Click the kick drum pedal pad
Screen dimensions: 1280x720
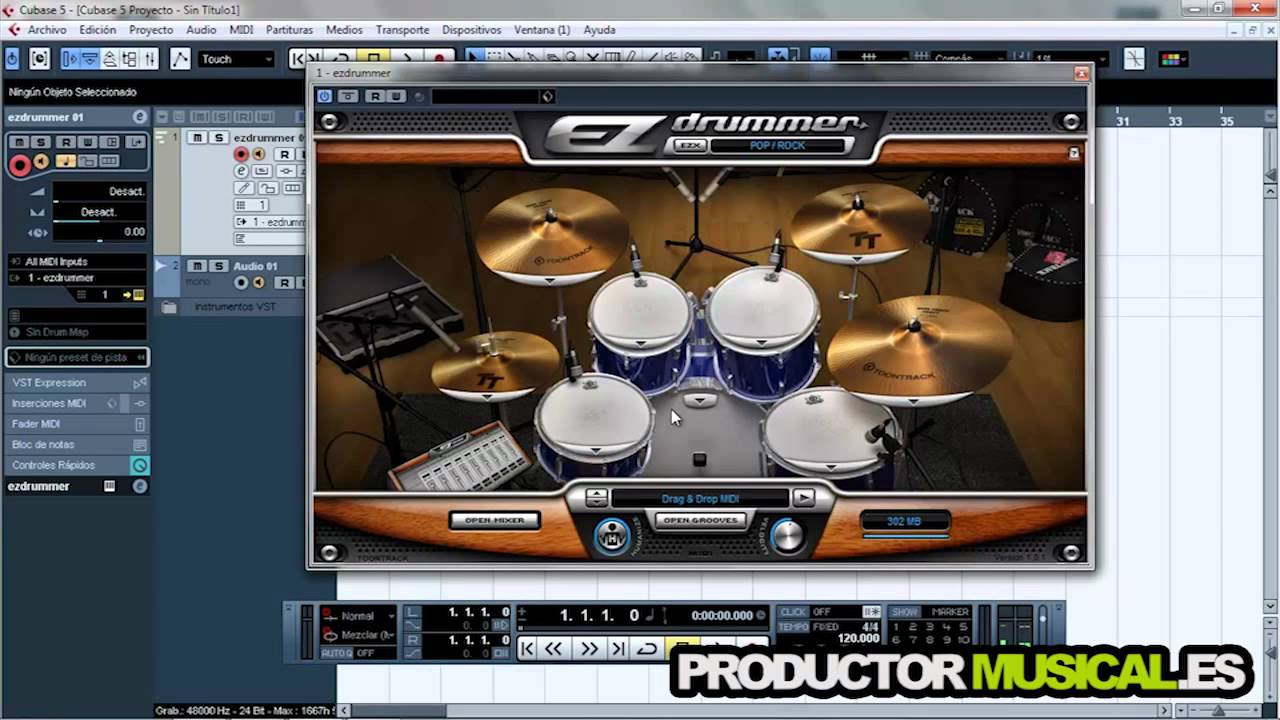pyautogui.click(x=699, y=460)
